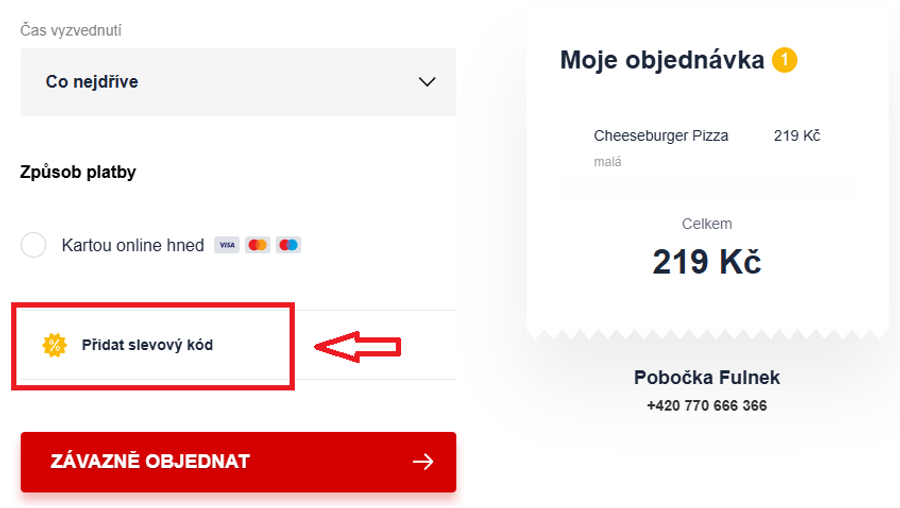Click the Mastercard logo icon

click(258, 245)
